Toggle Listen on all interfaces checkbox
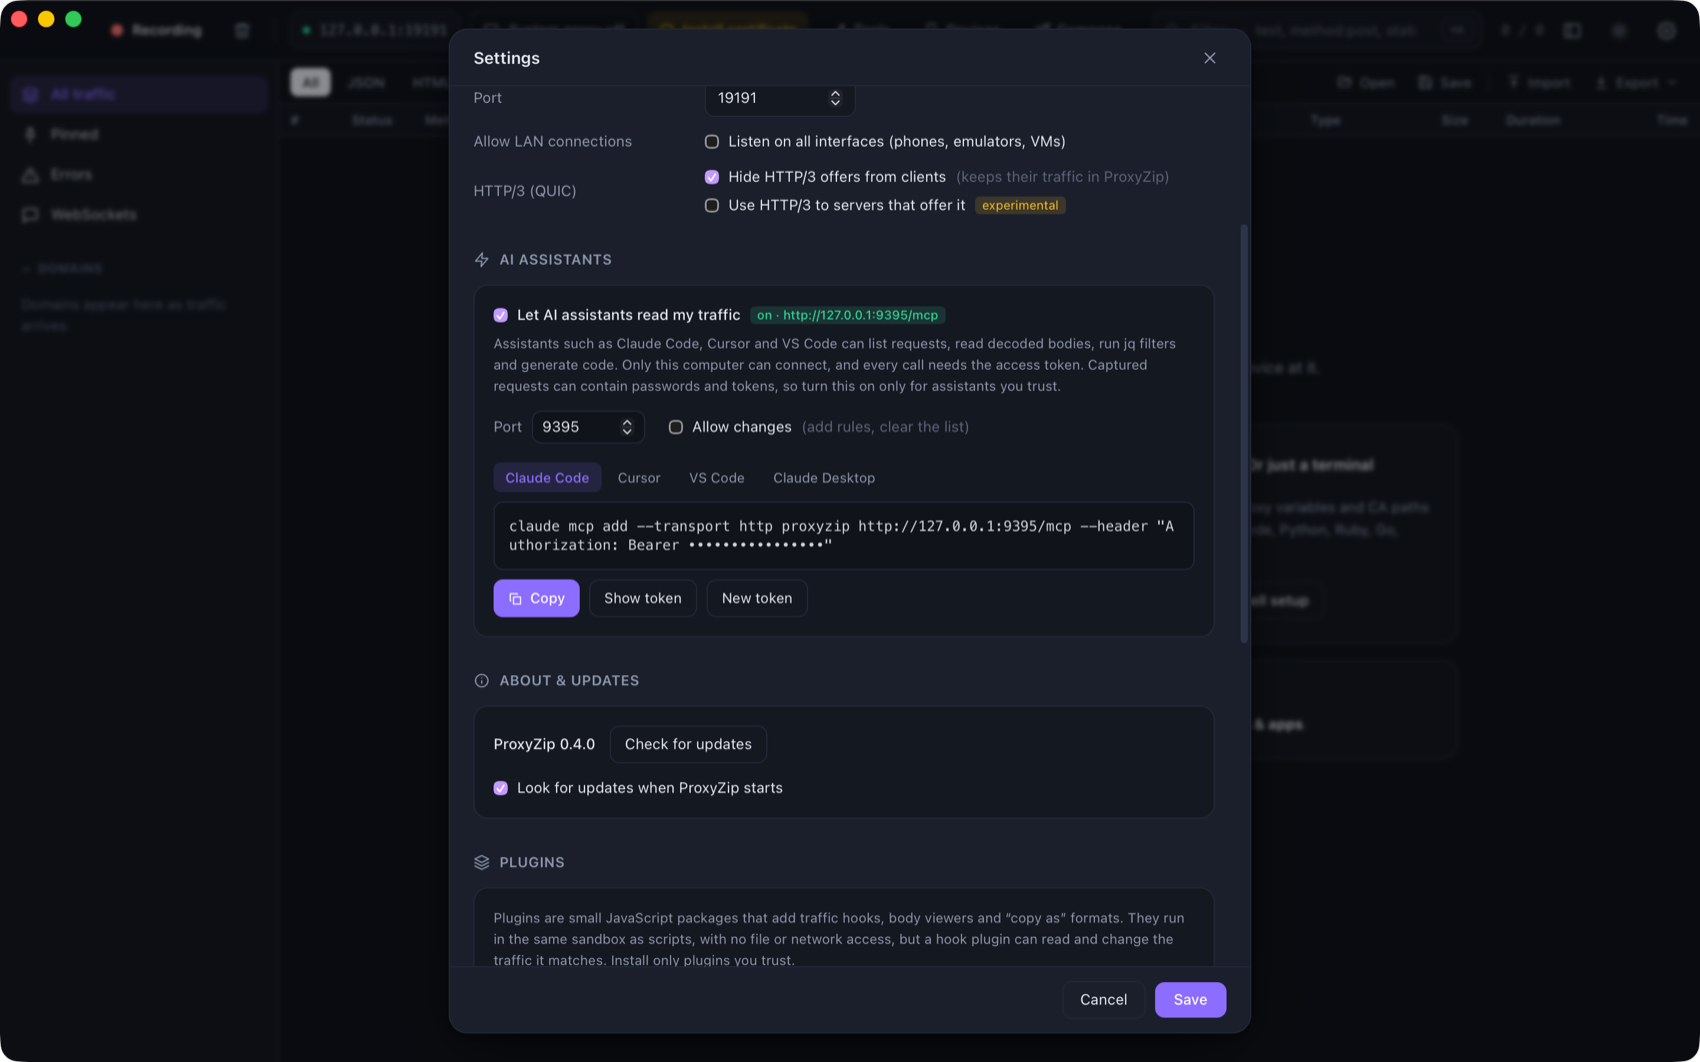Image resolution: width=1700 pixels, height=1062 pixels. pos(712,142)
